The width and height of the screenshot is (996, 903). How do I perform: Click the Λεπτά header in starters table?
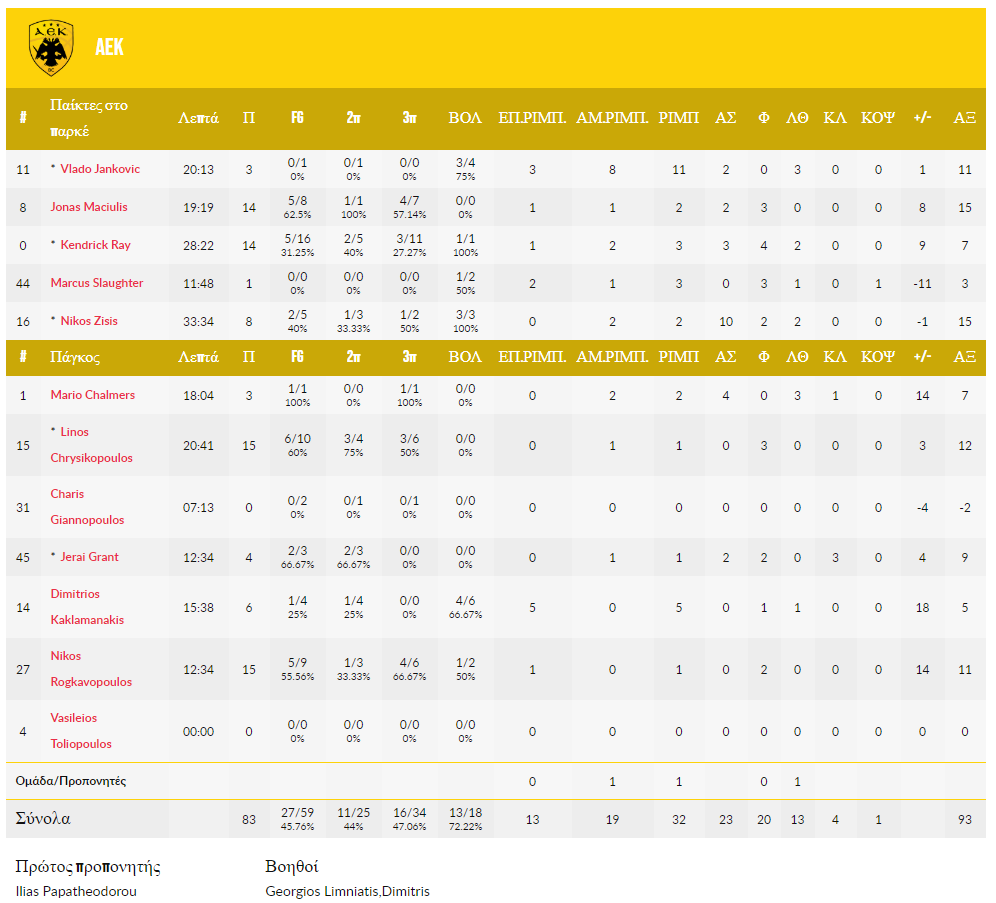click(198, 118)
